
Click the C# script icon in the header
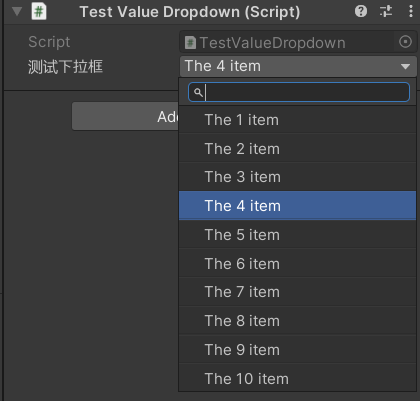pyautogui.click(x=39, y=12)
